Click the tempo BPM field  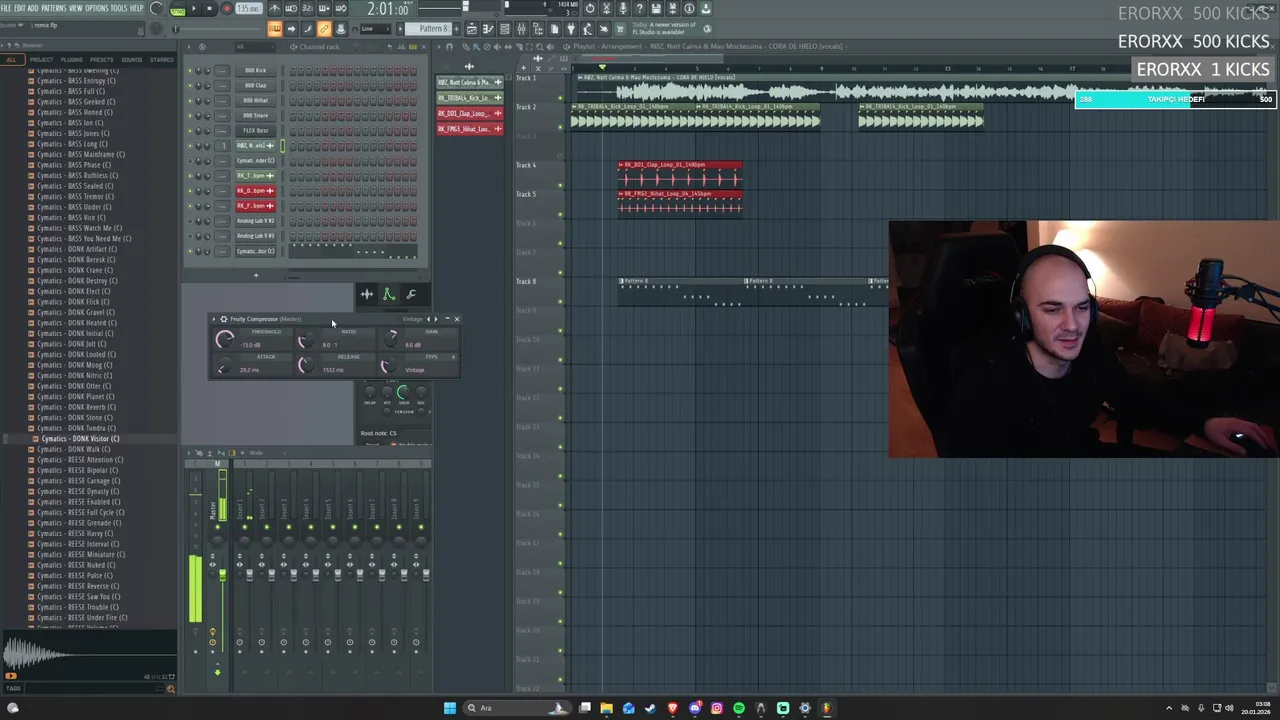248,9
